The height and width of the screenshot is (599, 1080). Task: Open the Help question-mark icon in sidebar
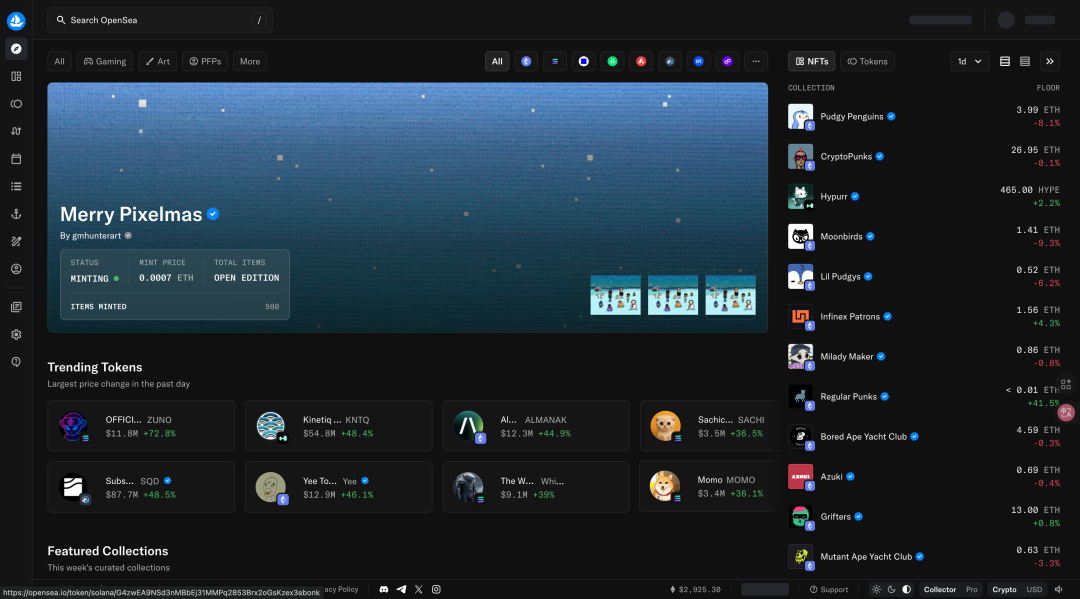[x=16, y=362]
